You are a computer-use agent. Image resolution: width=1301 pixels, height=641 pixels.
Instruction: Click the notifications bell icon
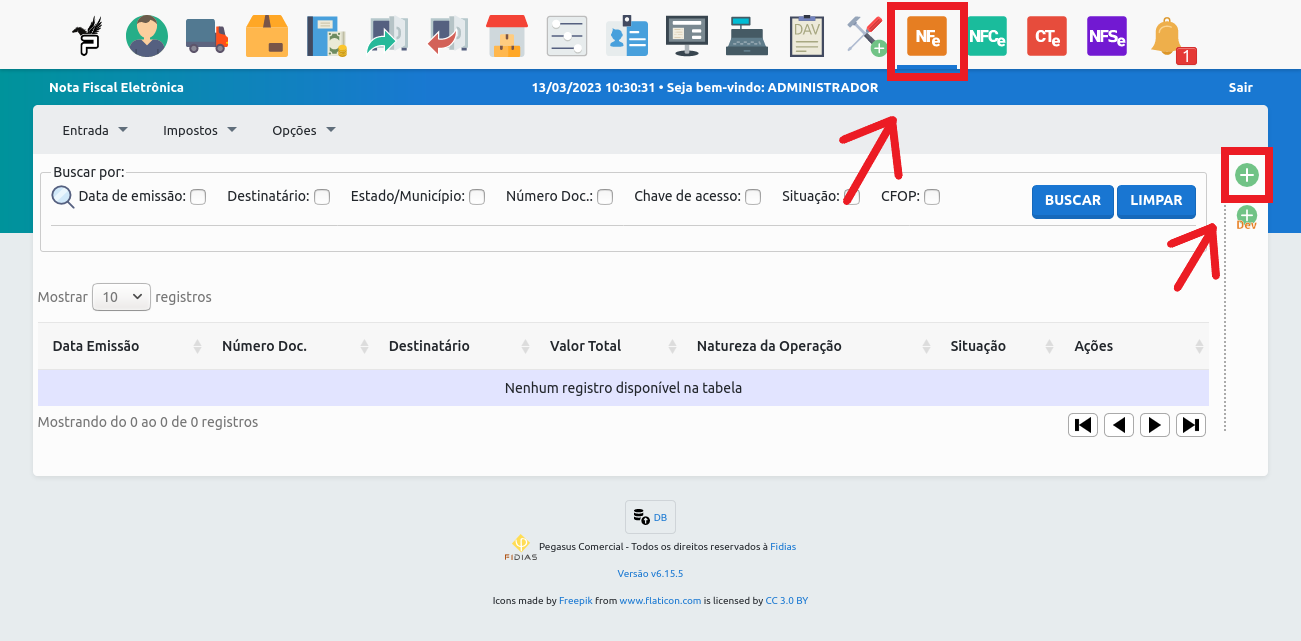[1166, 37]
